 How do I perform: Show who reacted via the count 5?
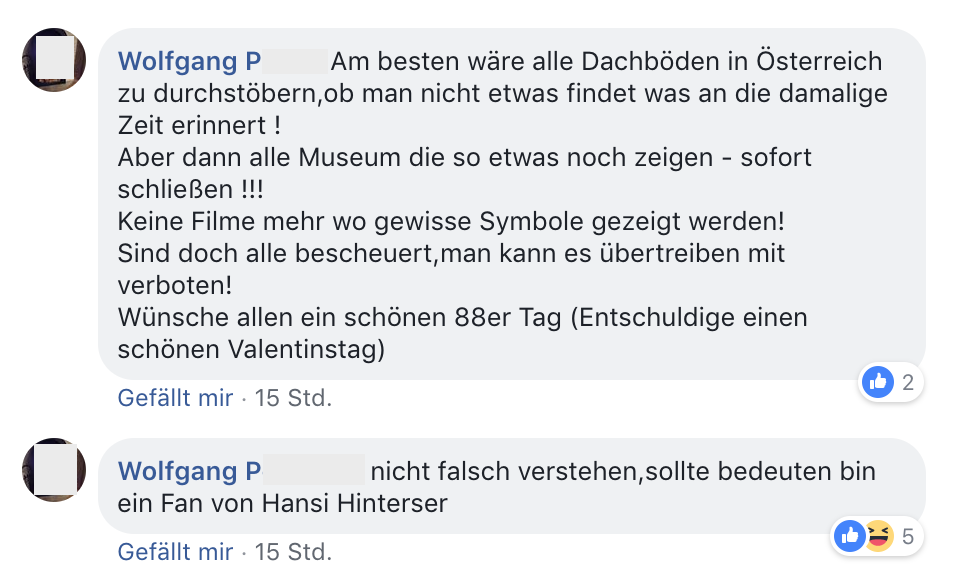pos(908,537)
